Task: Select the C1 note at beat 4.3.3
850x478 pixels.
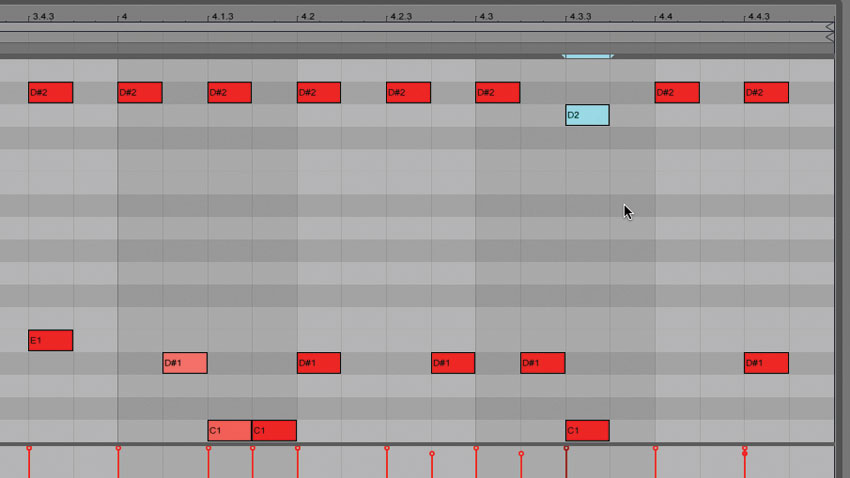Action: tap(587, 430)
